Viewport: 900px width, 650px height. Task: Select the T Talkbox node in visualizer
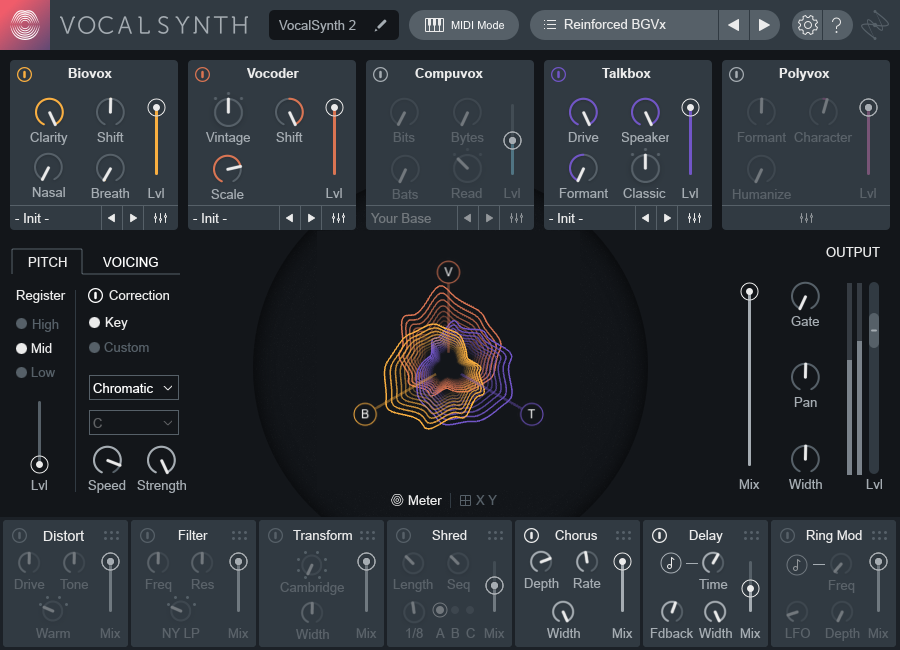click(532, 414)
